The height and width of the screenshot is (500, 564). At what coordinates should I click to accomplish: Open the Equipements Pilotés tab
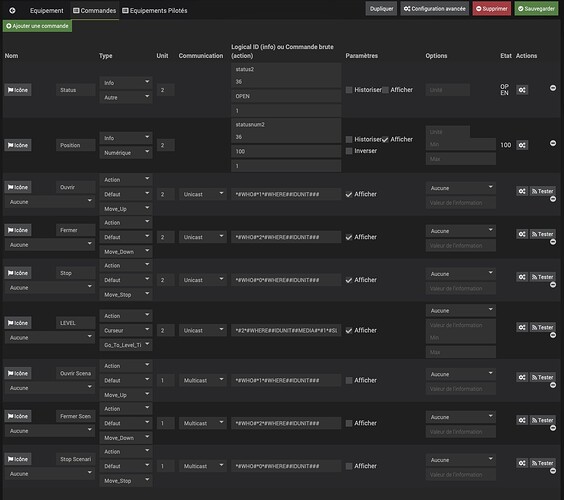pos(155,11)
